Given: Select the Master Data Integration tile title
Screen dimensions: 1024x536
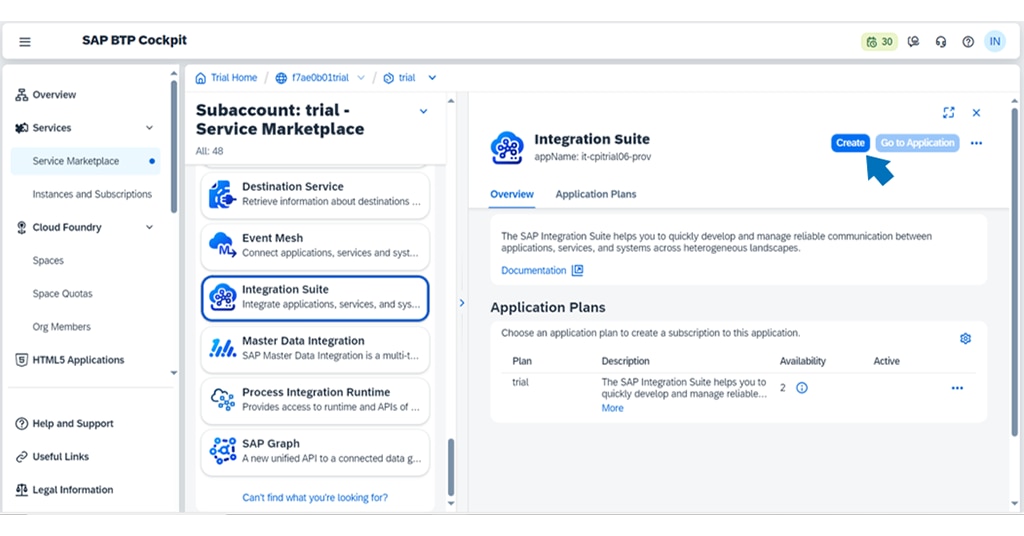Looking at the screenshot, I should [x=303, y=341].
